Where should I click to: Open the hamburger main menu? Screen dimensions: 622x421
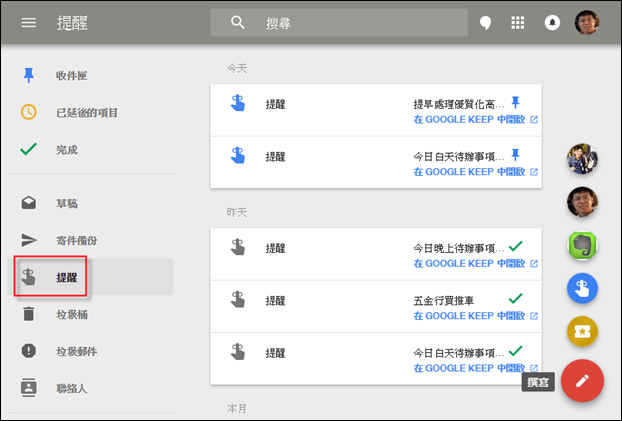click(x=29, y=23)
